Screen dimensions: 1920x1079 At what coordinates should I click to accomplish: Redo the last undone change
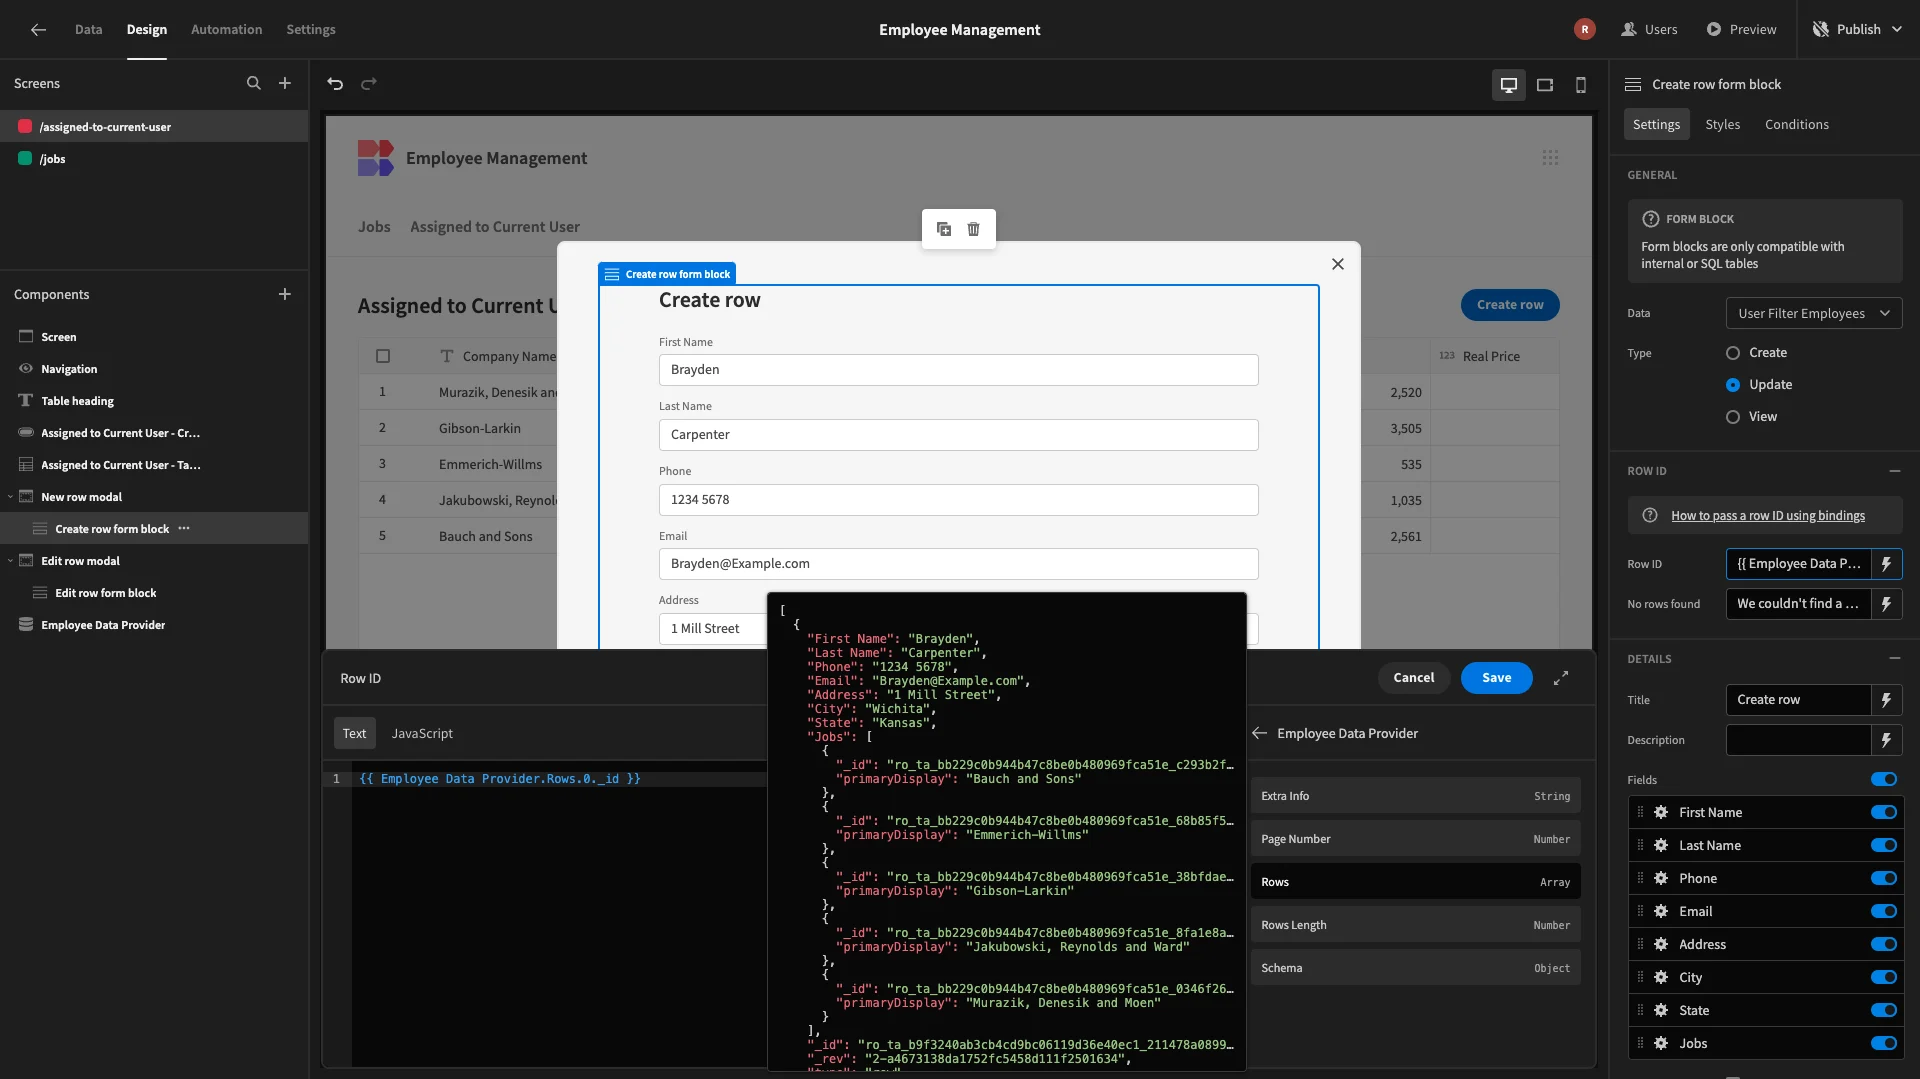point(369,84)
